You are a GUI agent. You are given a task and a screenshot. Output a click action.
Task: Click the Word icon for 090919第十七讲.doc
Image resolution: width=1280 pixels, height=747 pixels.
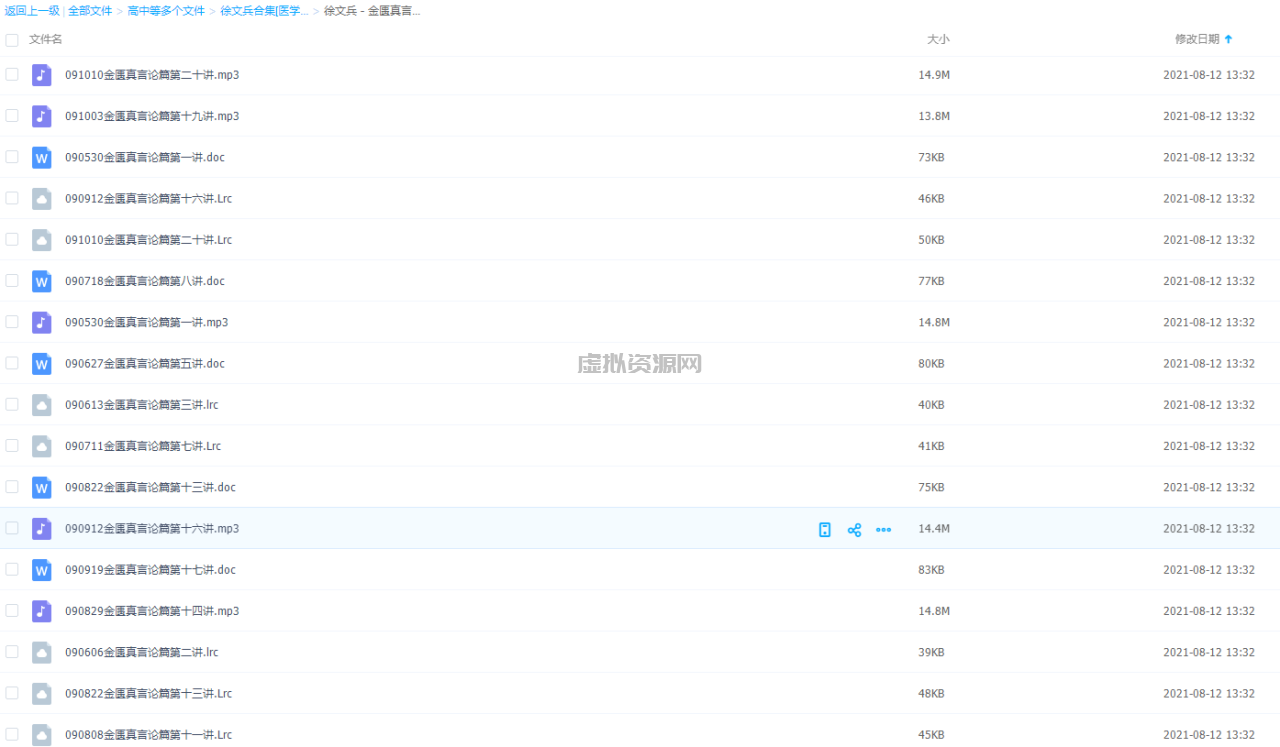[41, 570]
